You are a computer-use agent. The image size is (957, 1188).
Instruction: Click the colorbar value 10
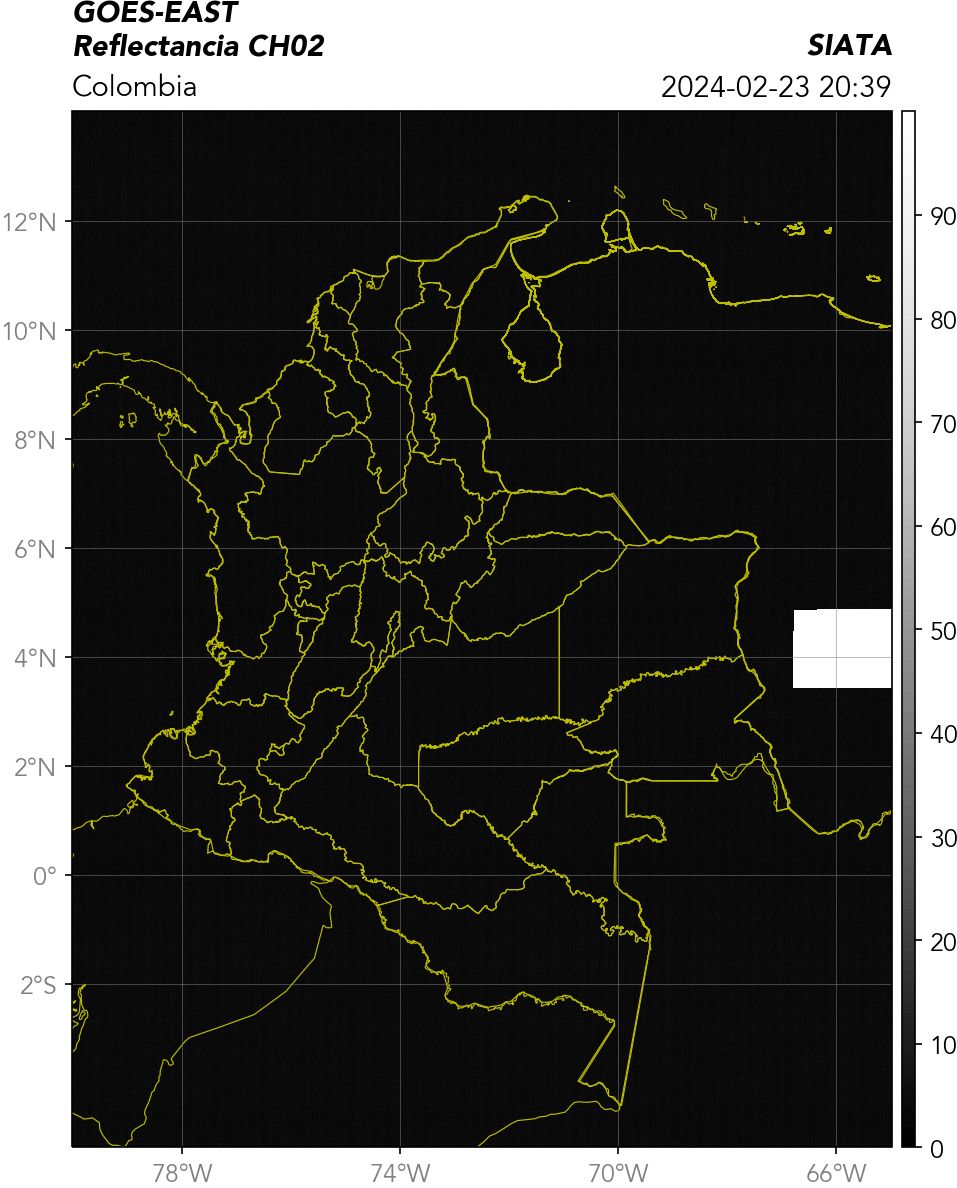tap(943, 1046)
